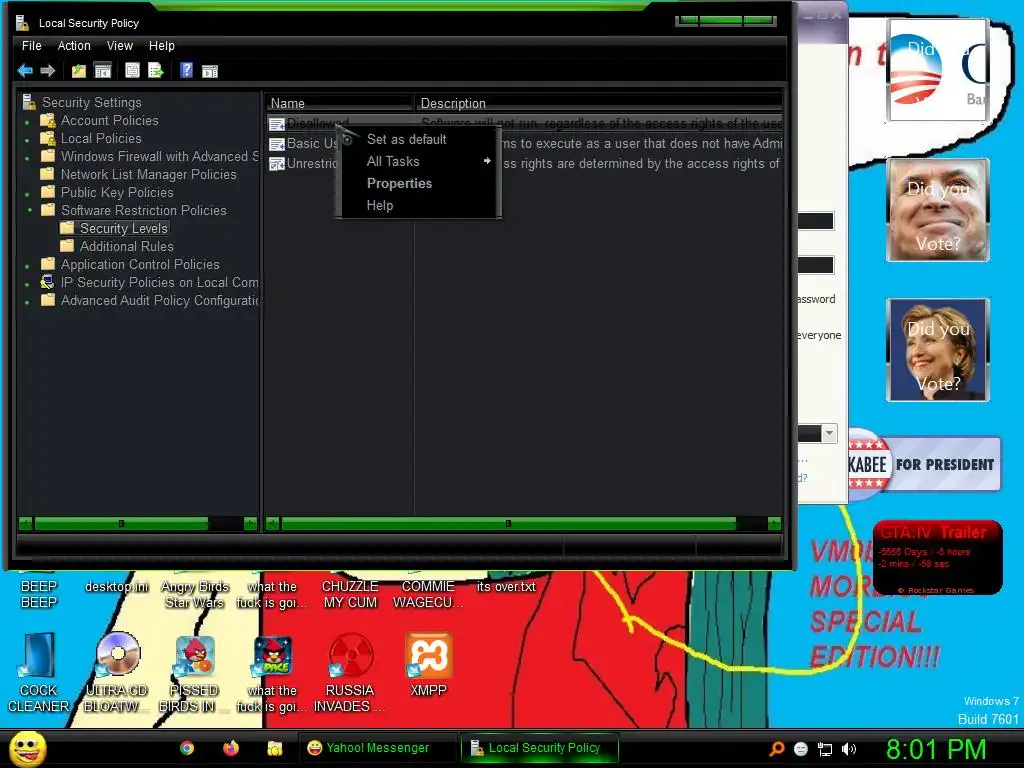Click the Export List toolbar icon
Viewport: 1024px width, 768px height.
tap(155, 71)
